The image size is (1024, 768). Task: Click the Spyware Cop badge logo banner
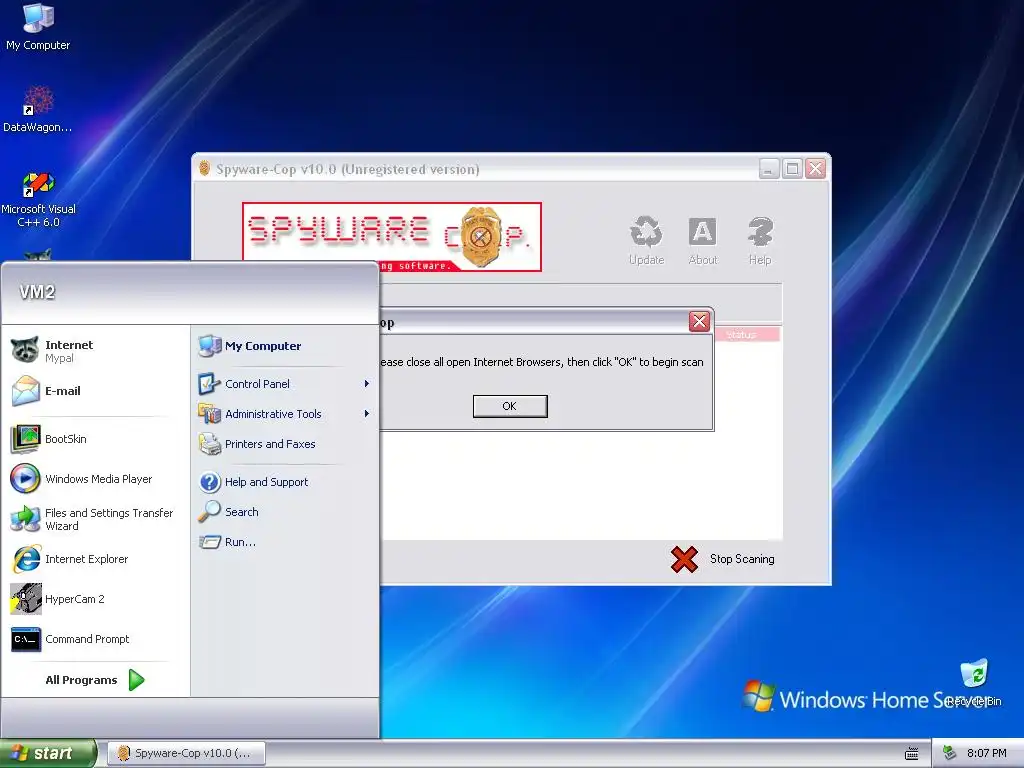point(392,236)
